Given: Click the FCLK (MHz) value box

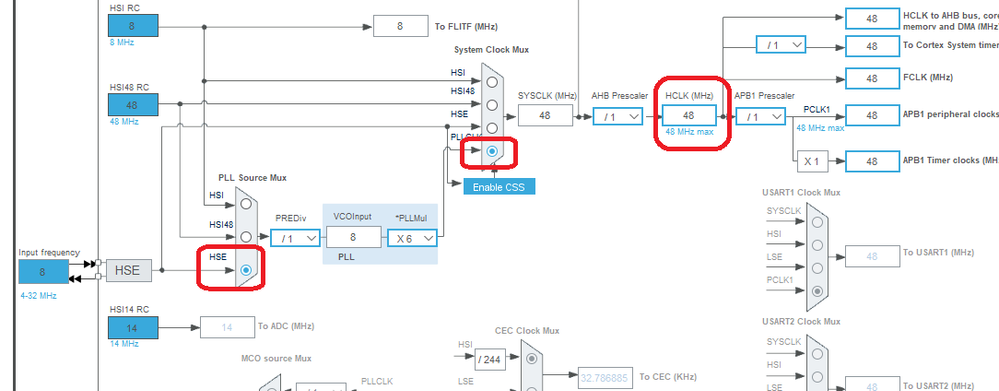Looking at the screenshot, I should tap(872, 78).
